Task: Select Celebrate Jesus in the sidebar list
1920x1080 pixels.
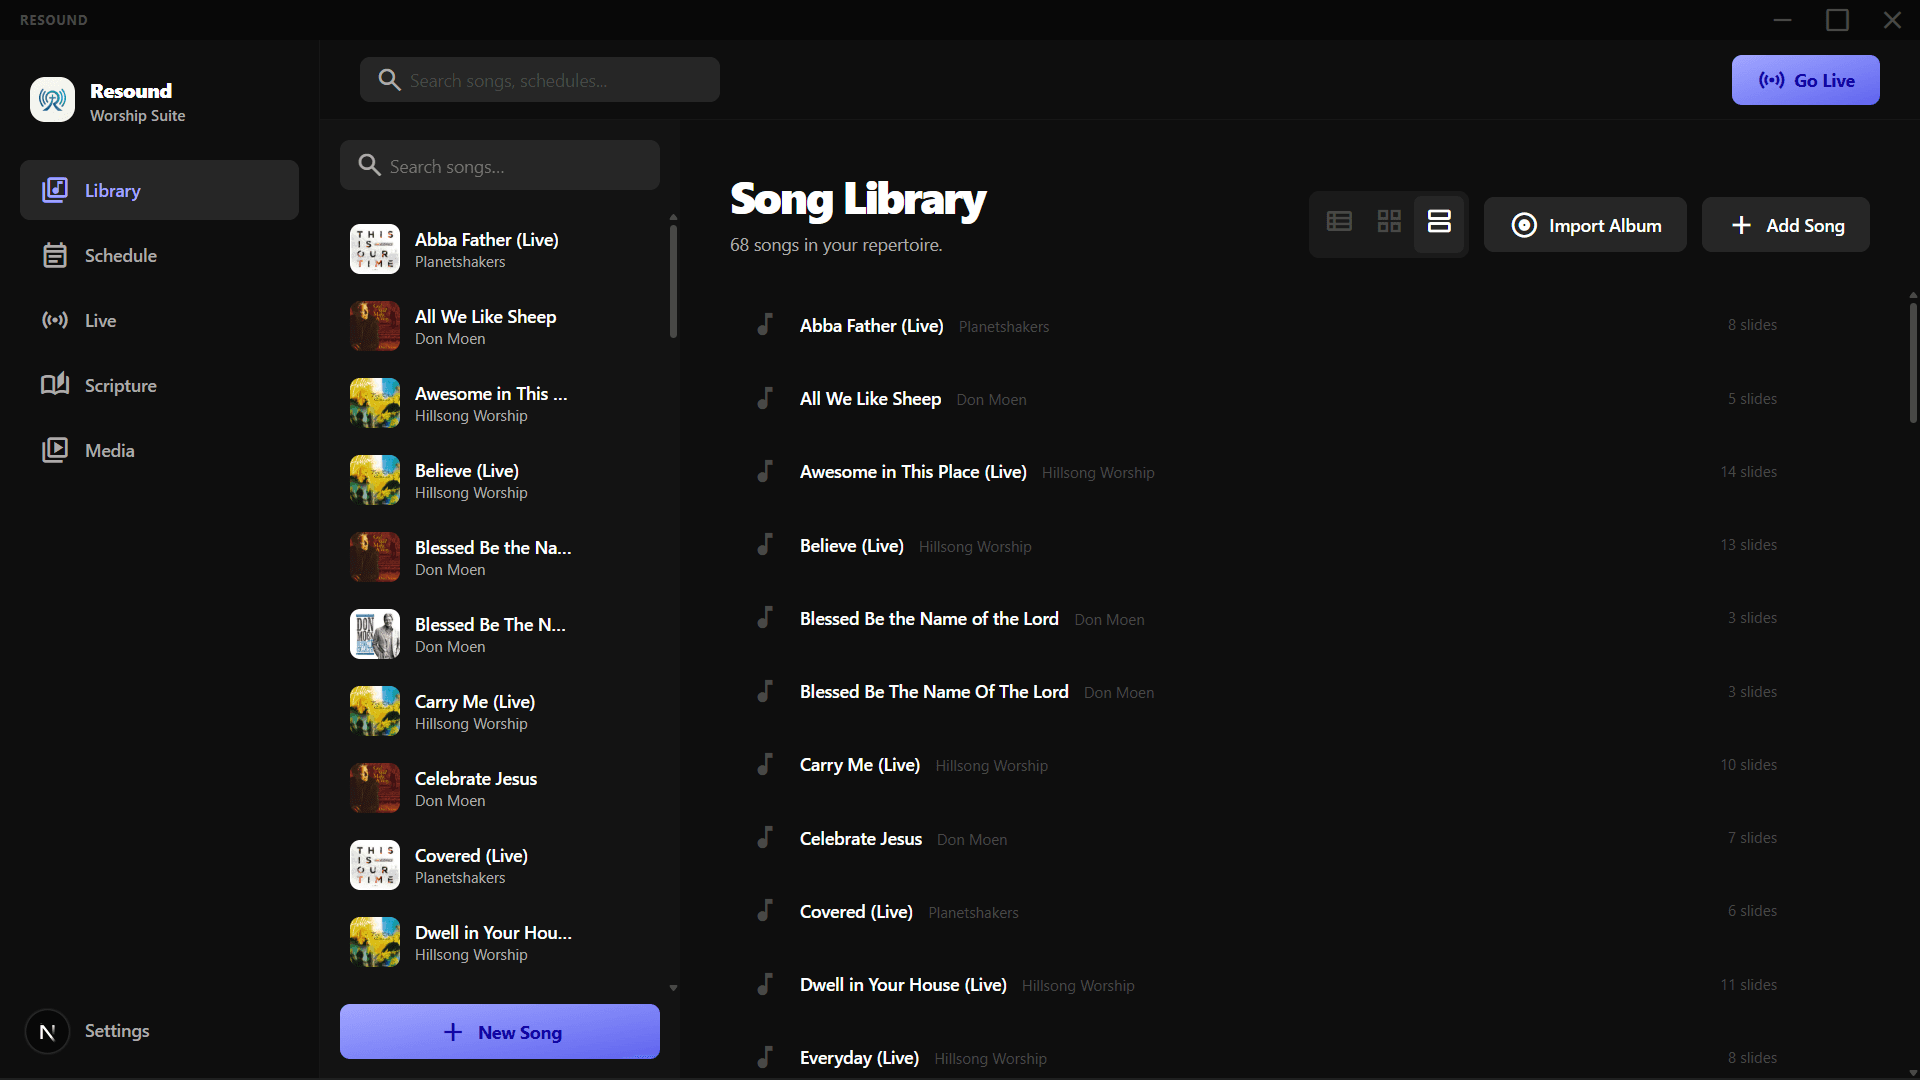Action: (x=499, y=788)
